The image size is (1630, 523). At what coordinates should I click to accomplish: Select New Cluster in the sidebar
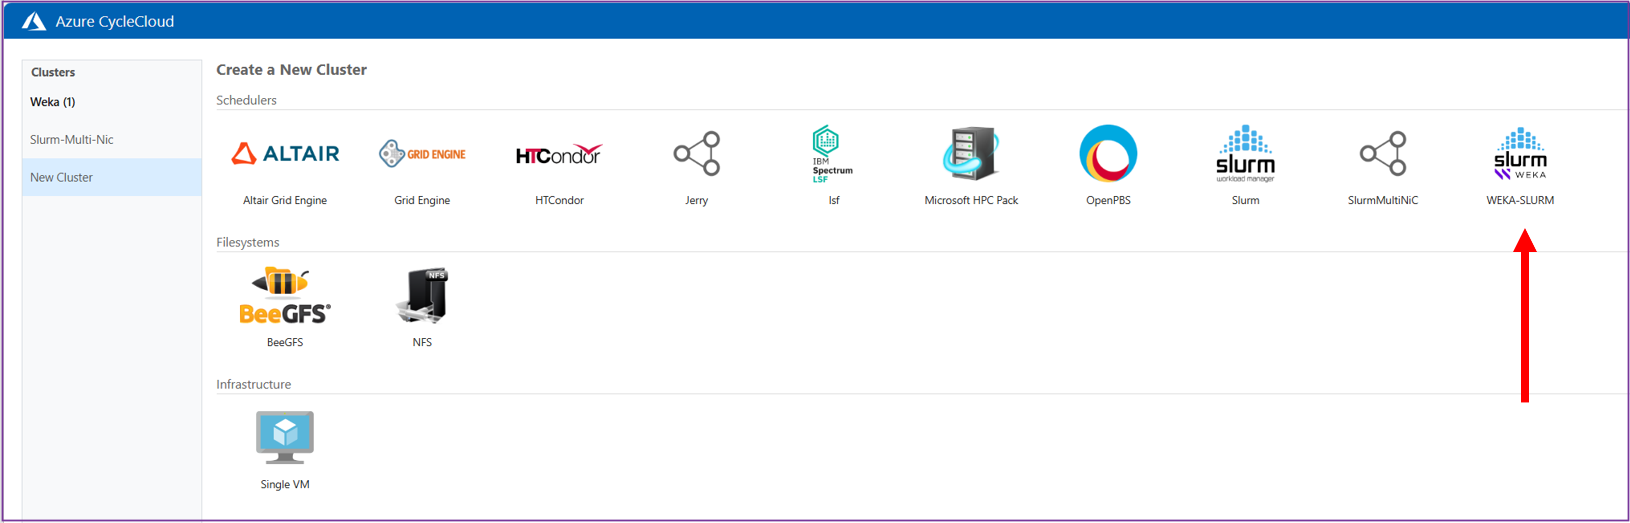[x=111, y=177]
